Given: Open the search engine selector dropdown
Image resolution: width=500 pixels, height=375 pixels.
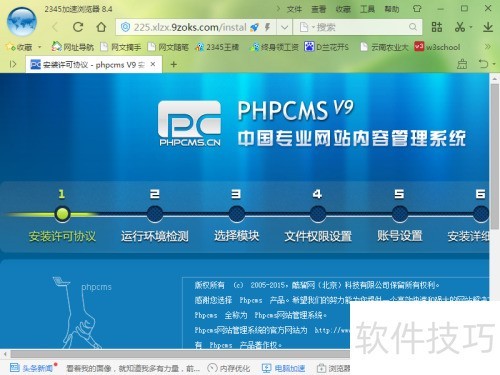Looking at the screenshot, I should tap(307, 27).
